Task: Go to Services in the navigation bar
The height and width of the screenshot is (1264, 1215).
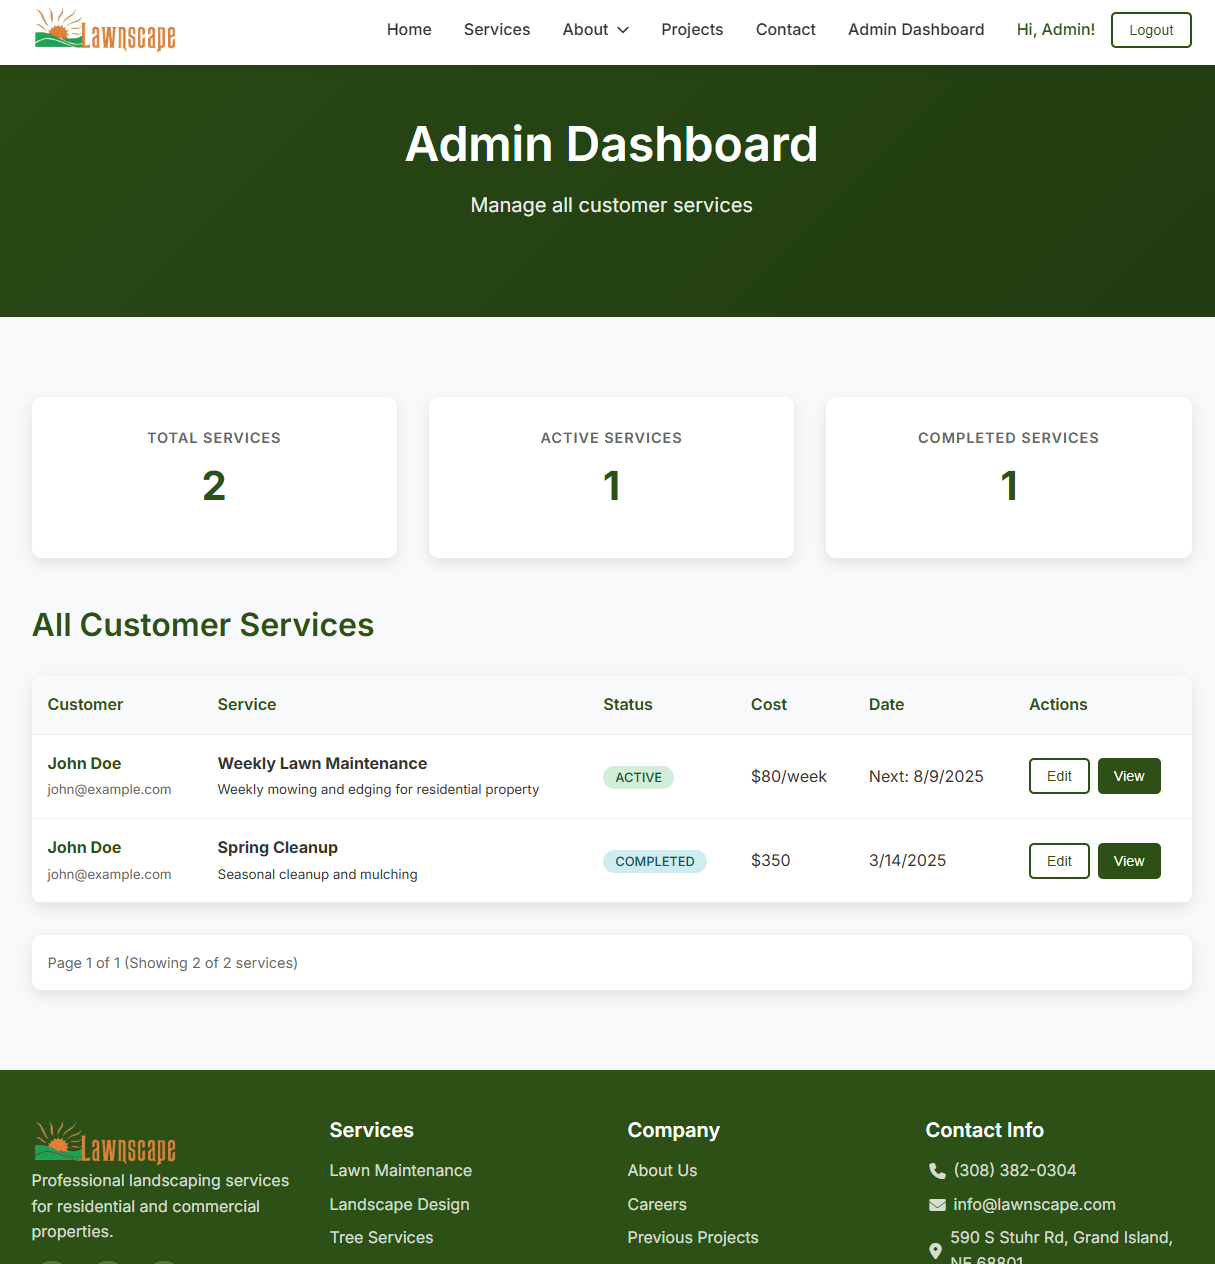Action: 497,30
